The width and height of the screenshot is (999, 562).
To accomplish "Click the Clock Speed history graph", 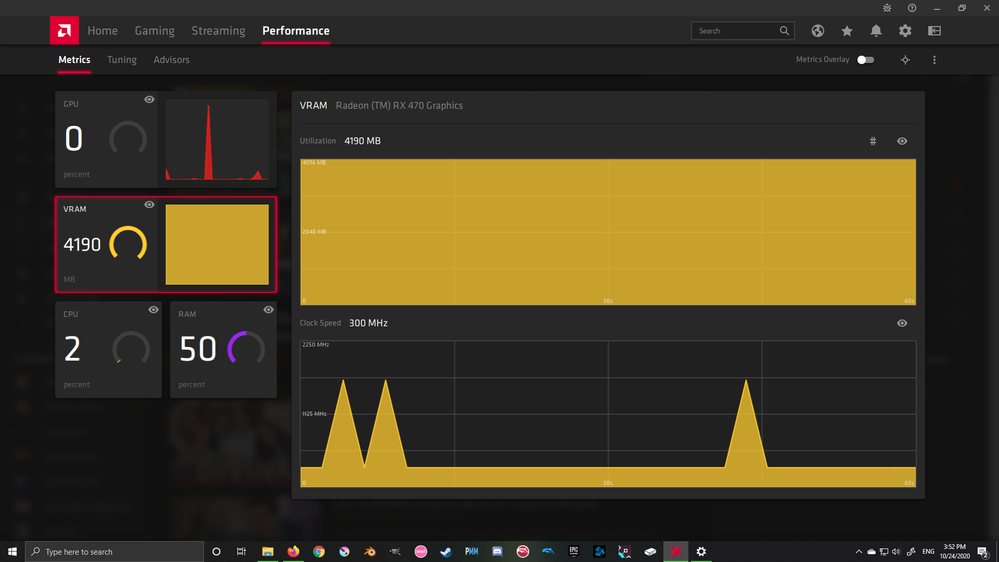I will tap(608, 414).
